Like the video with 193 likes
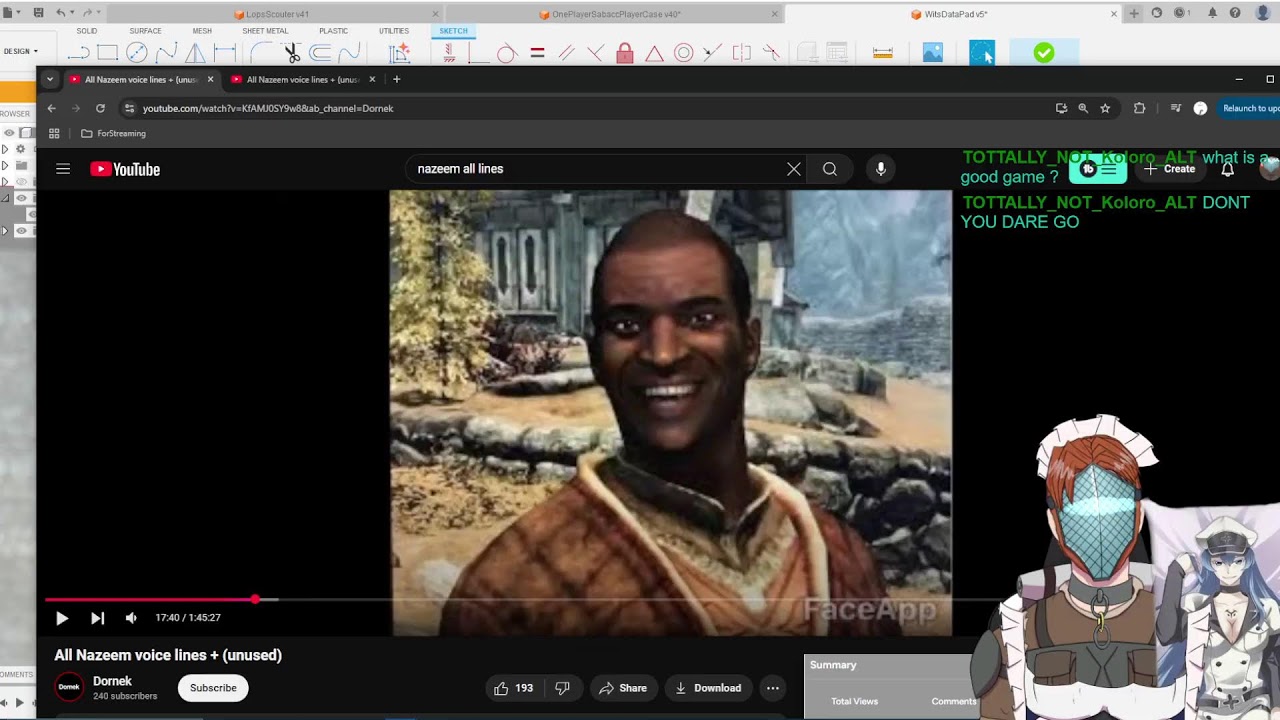Viewport: 1280px width, 720px height. click(x=514, y=688)
